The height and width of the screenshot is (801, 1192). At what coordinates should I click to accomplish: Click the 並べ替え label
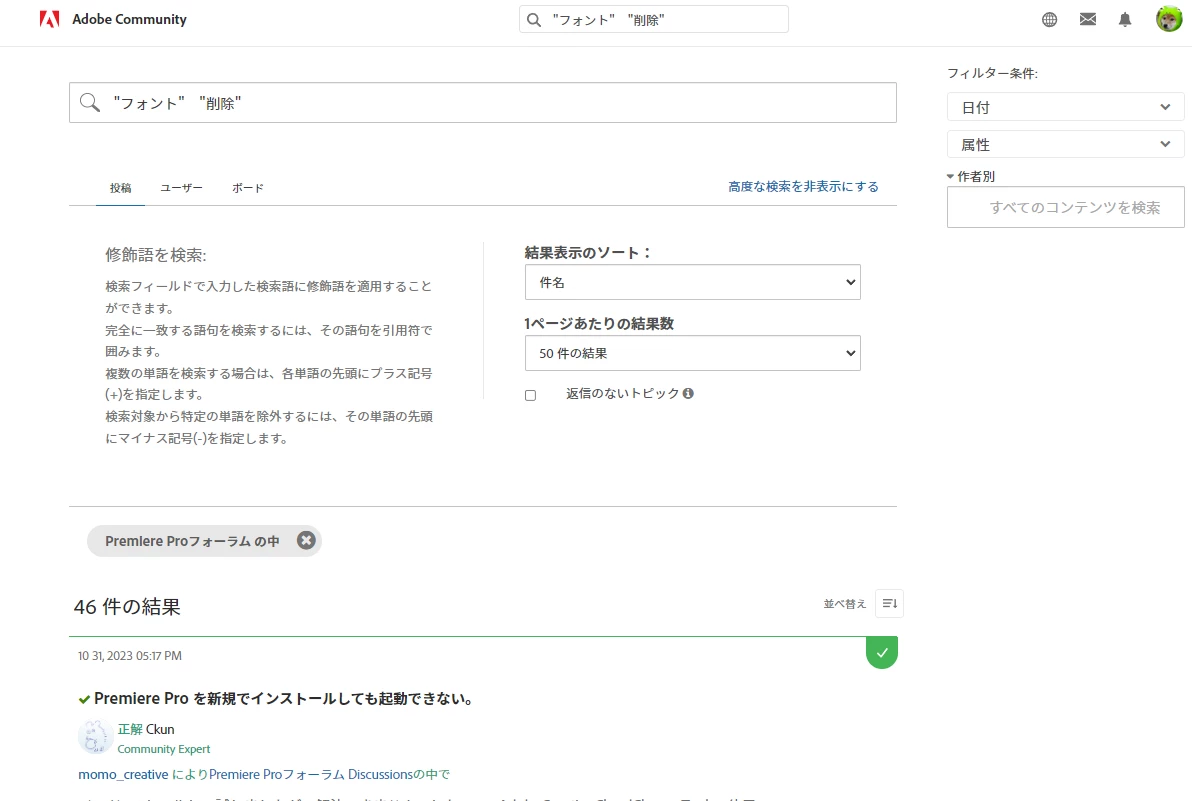[845, 603]
